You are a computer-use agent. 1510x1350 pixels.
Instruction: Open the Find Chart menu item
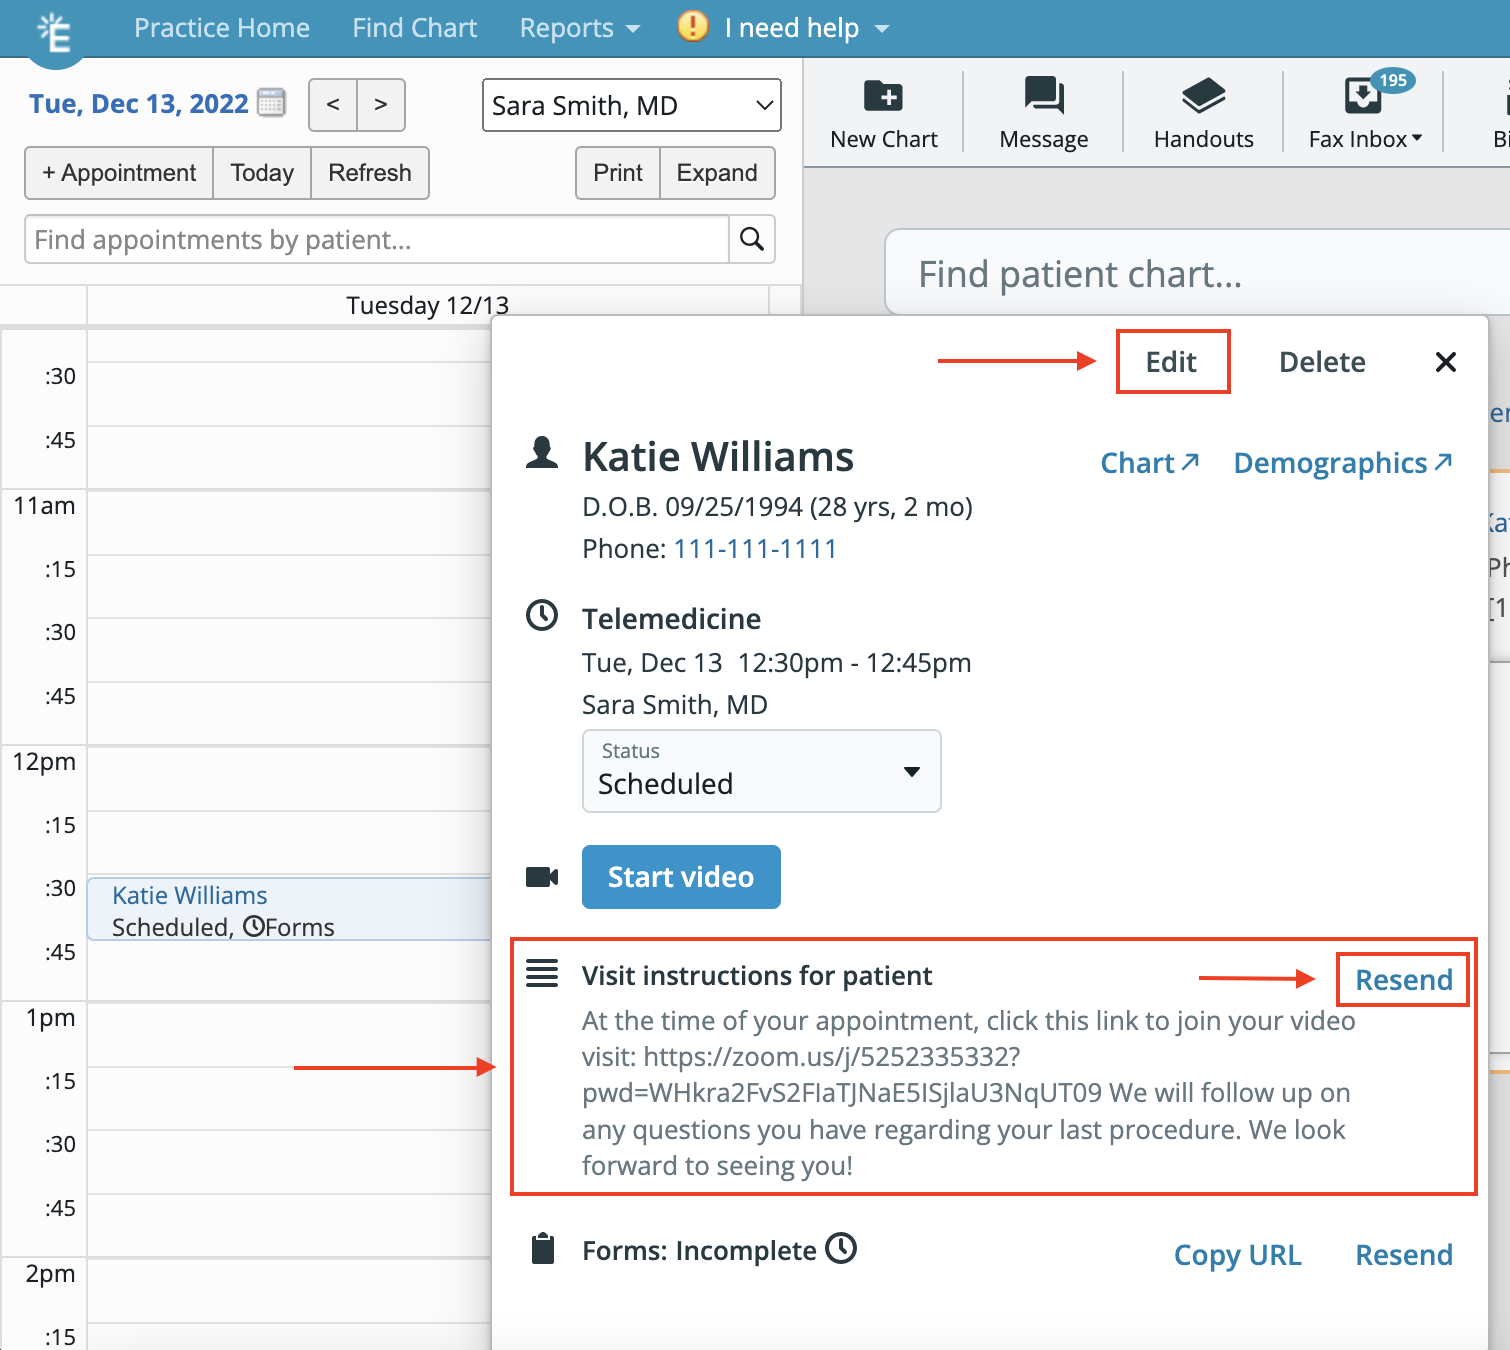click(x=415, y=28)
